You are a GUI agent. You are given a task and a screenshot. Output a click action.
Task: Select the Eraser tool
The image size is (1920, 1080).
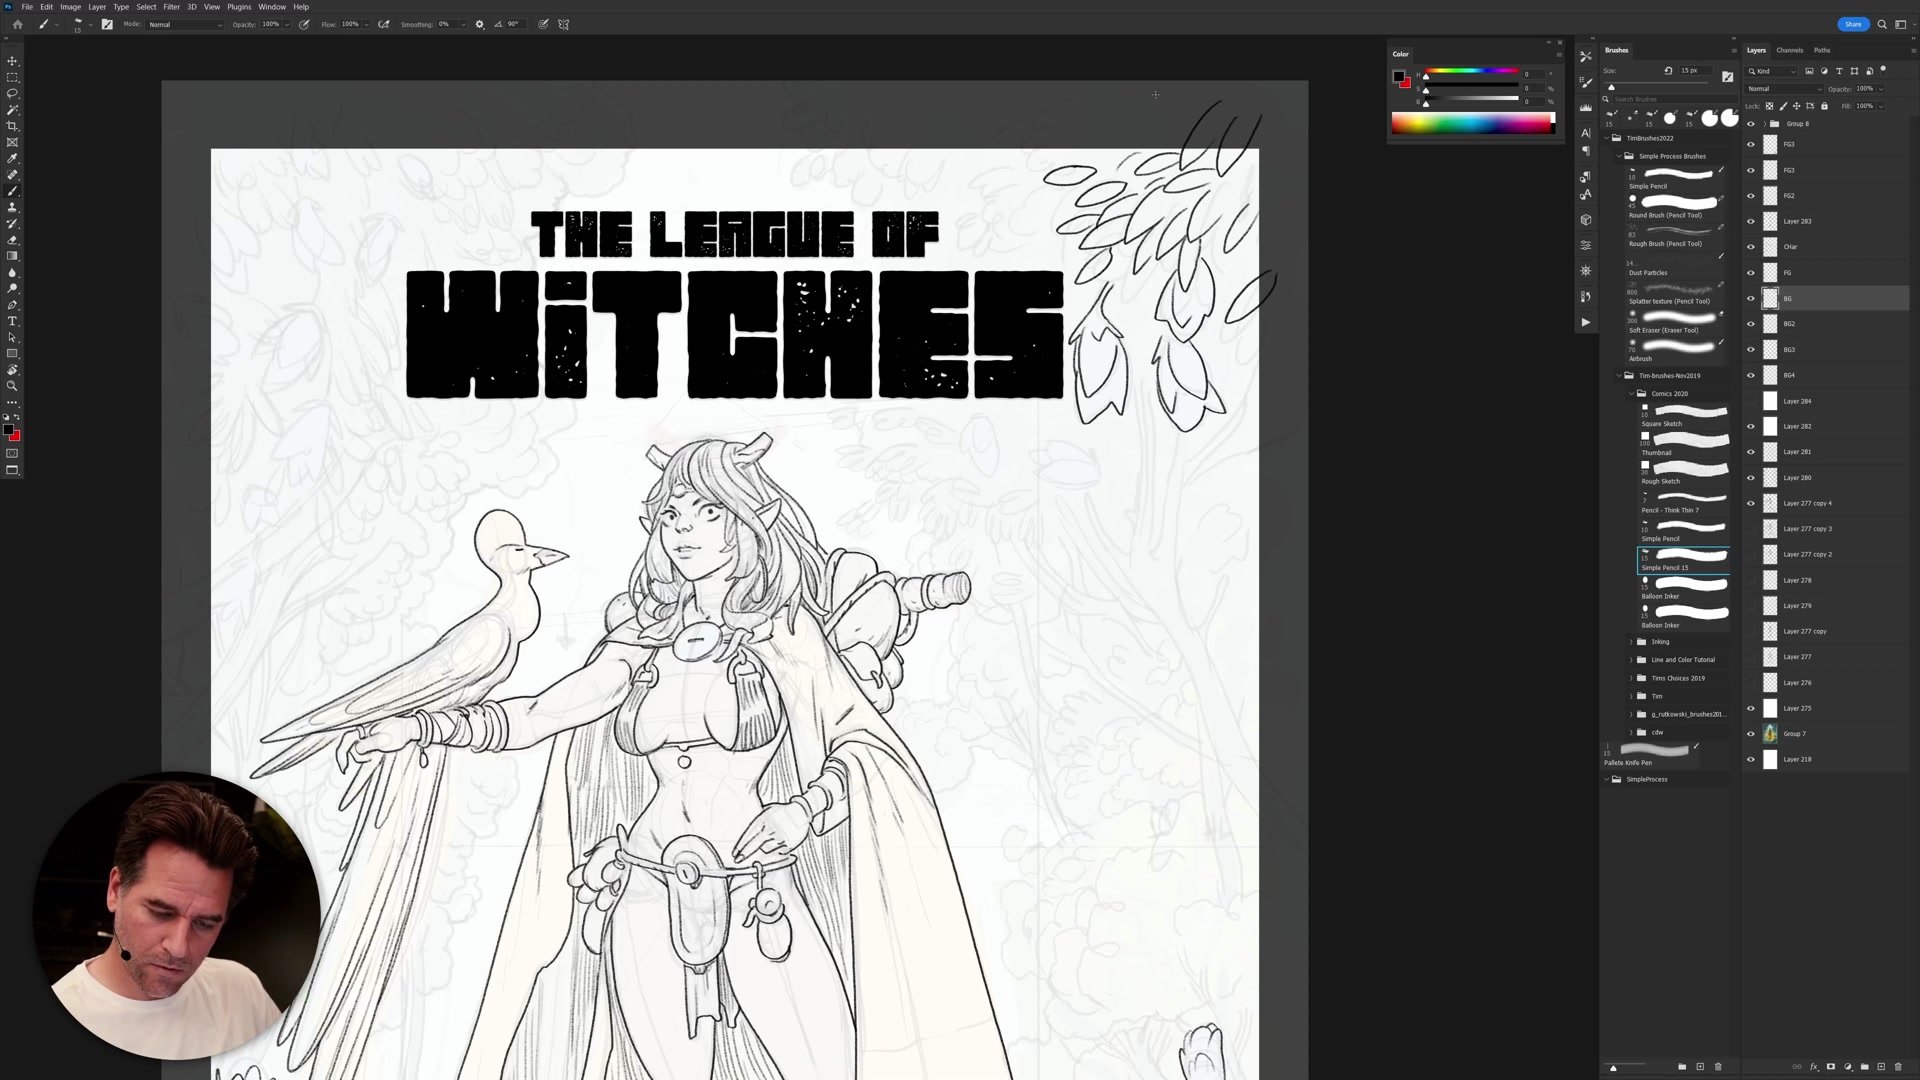[12, 240]
